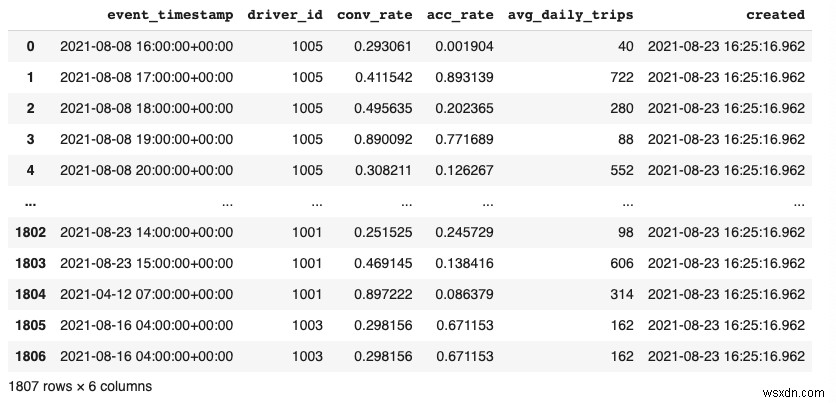Click conv_rate value 0.469145
The image size is (836, 403).
coord(383,263)
